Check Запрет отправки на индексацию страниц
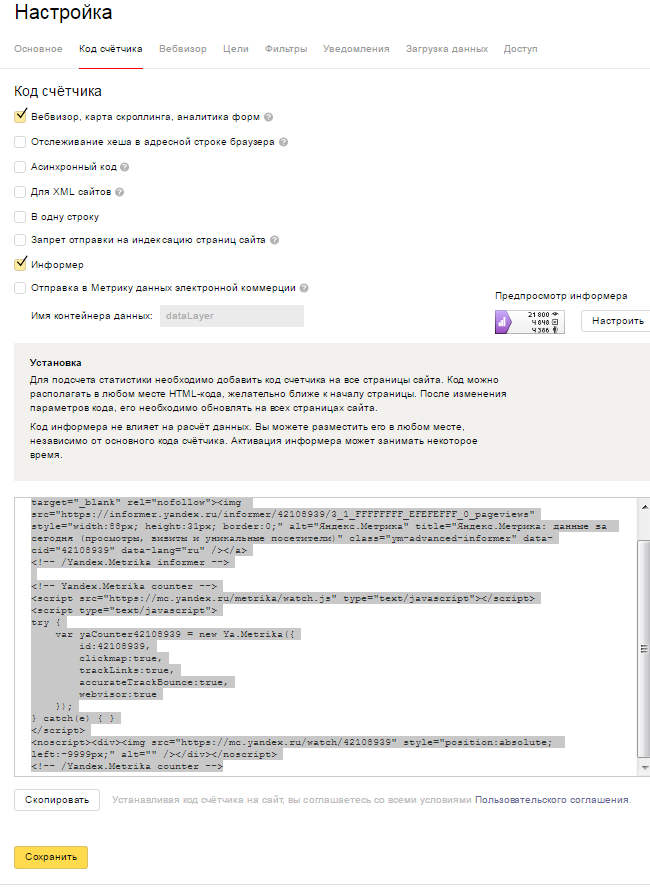The width and height of the screenshot is (650, 888). 20,240
